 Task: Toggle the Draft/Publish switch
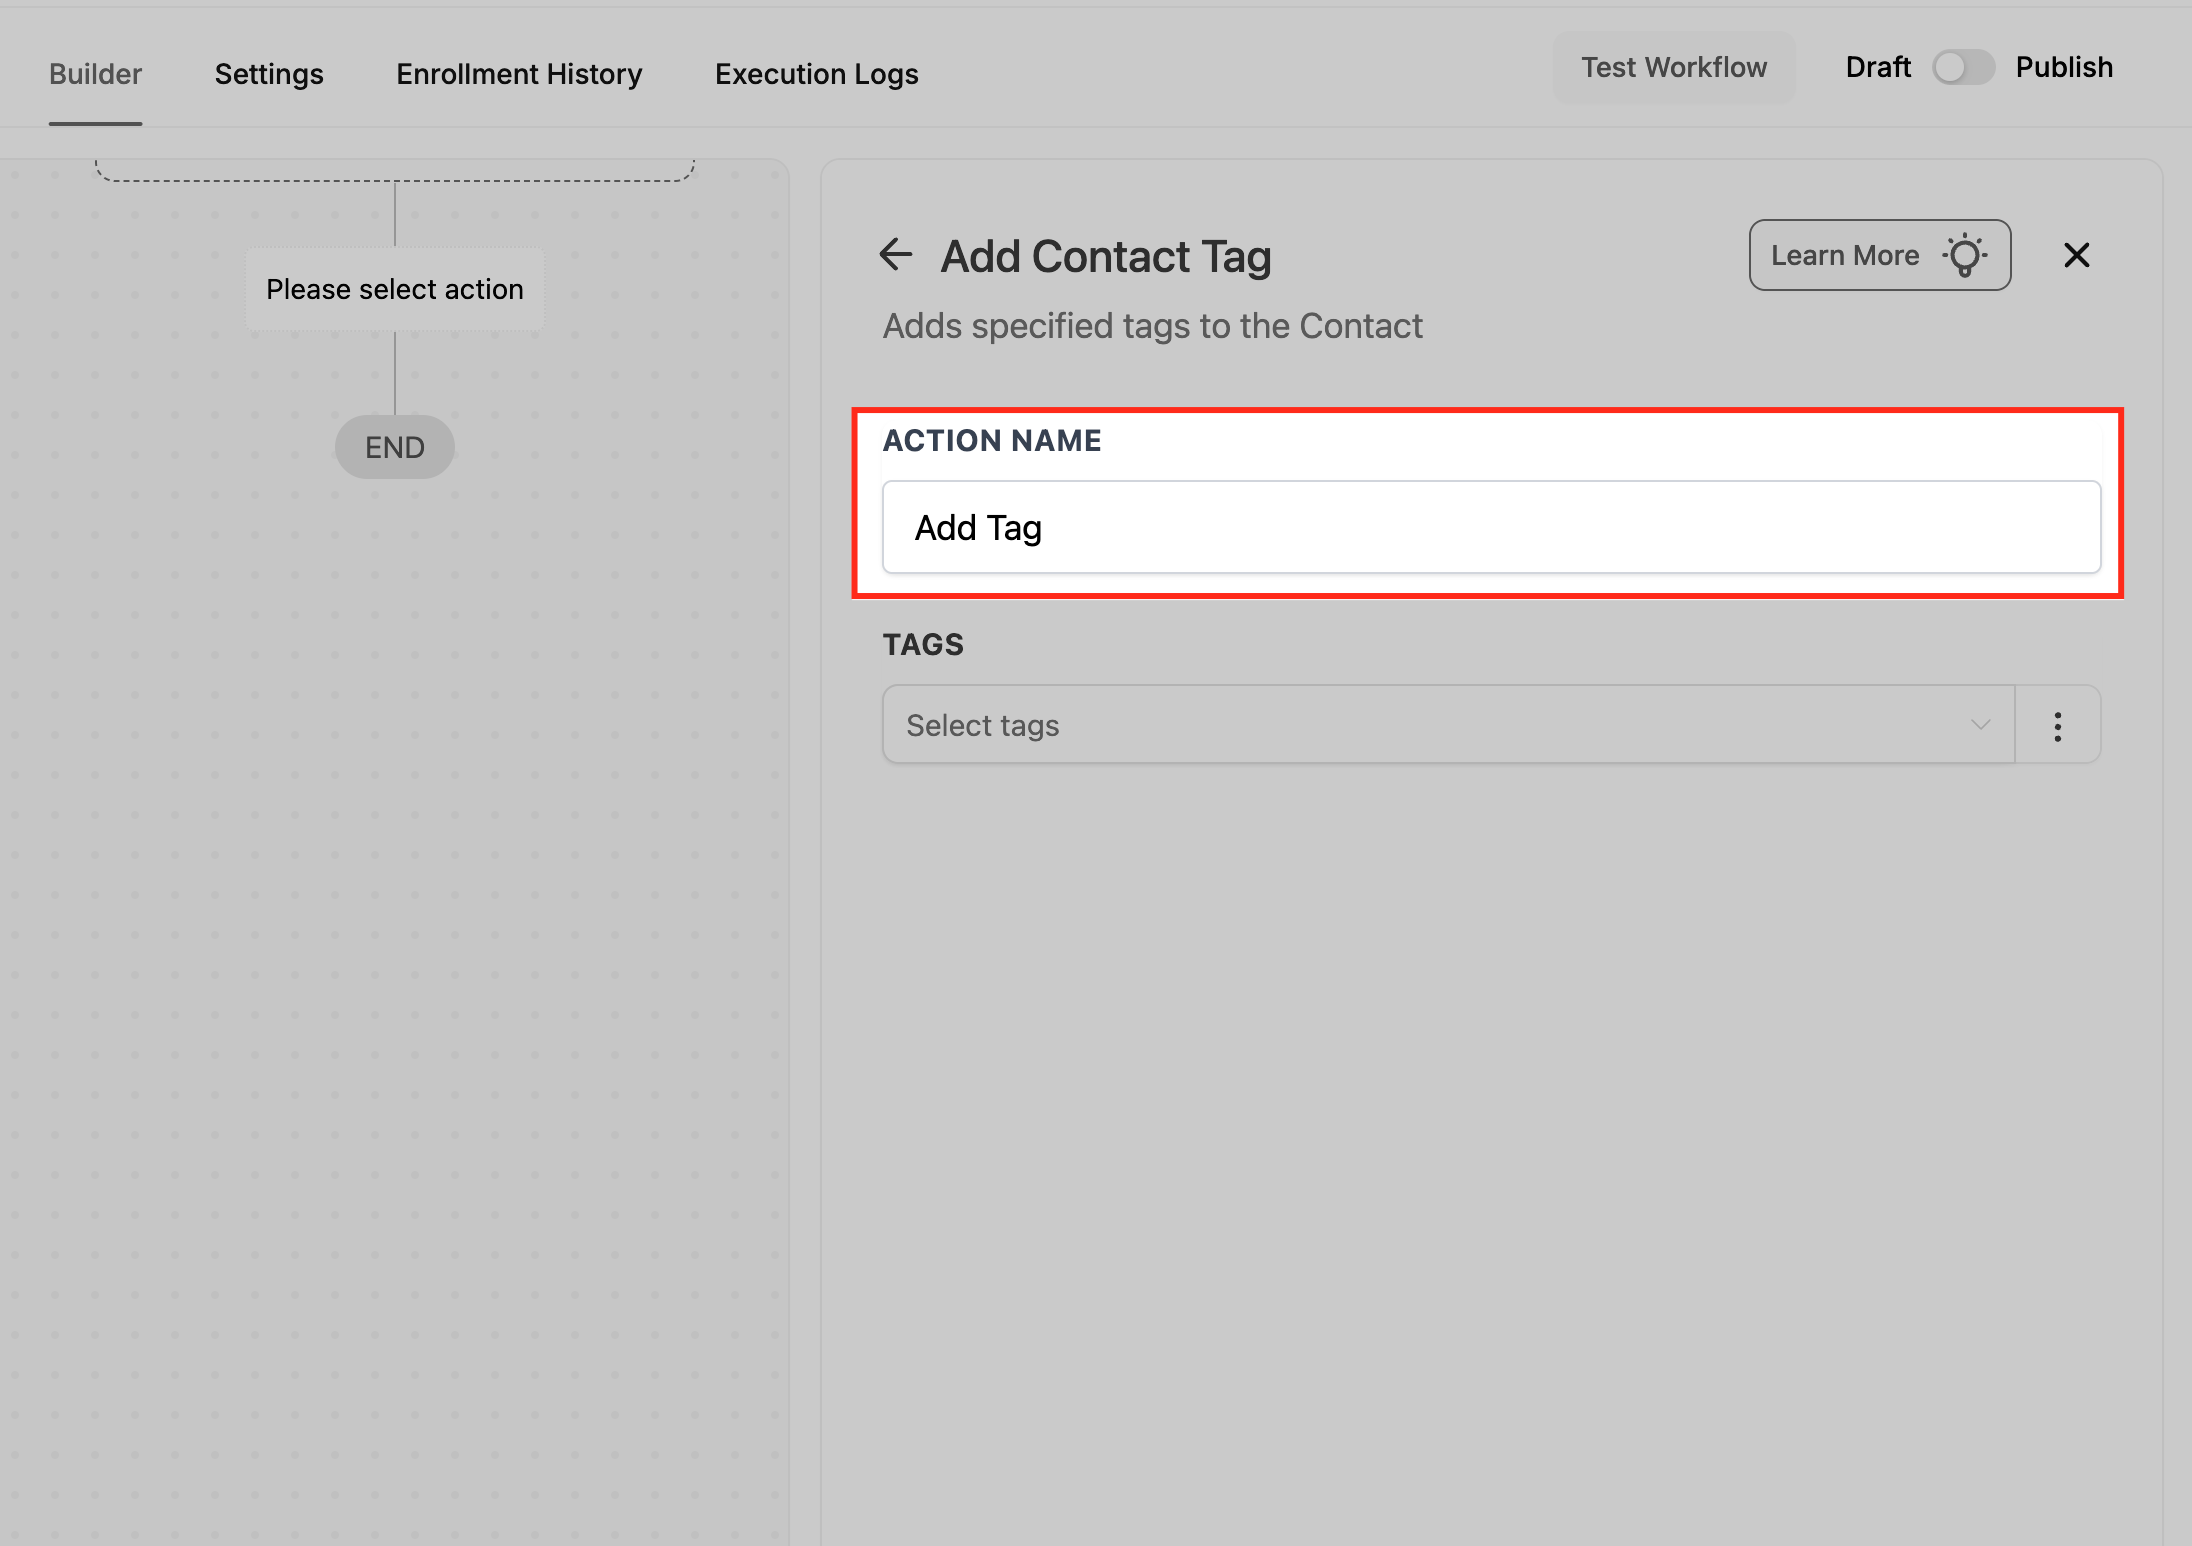pyautogui.click(x=1962, y=68)
